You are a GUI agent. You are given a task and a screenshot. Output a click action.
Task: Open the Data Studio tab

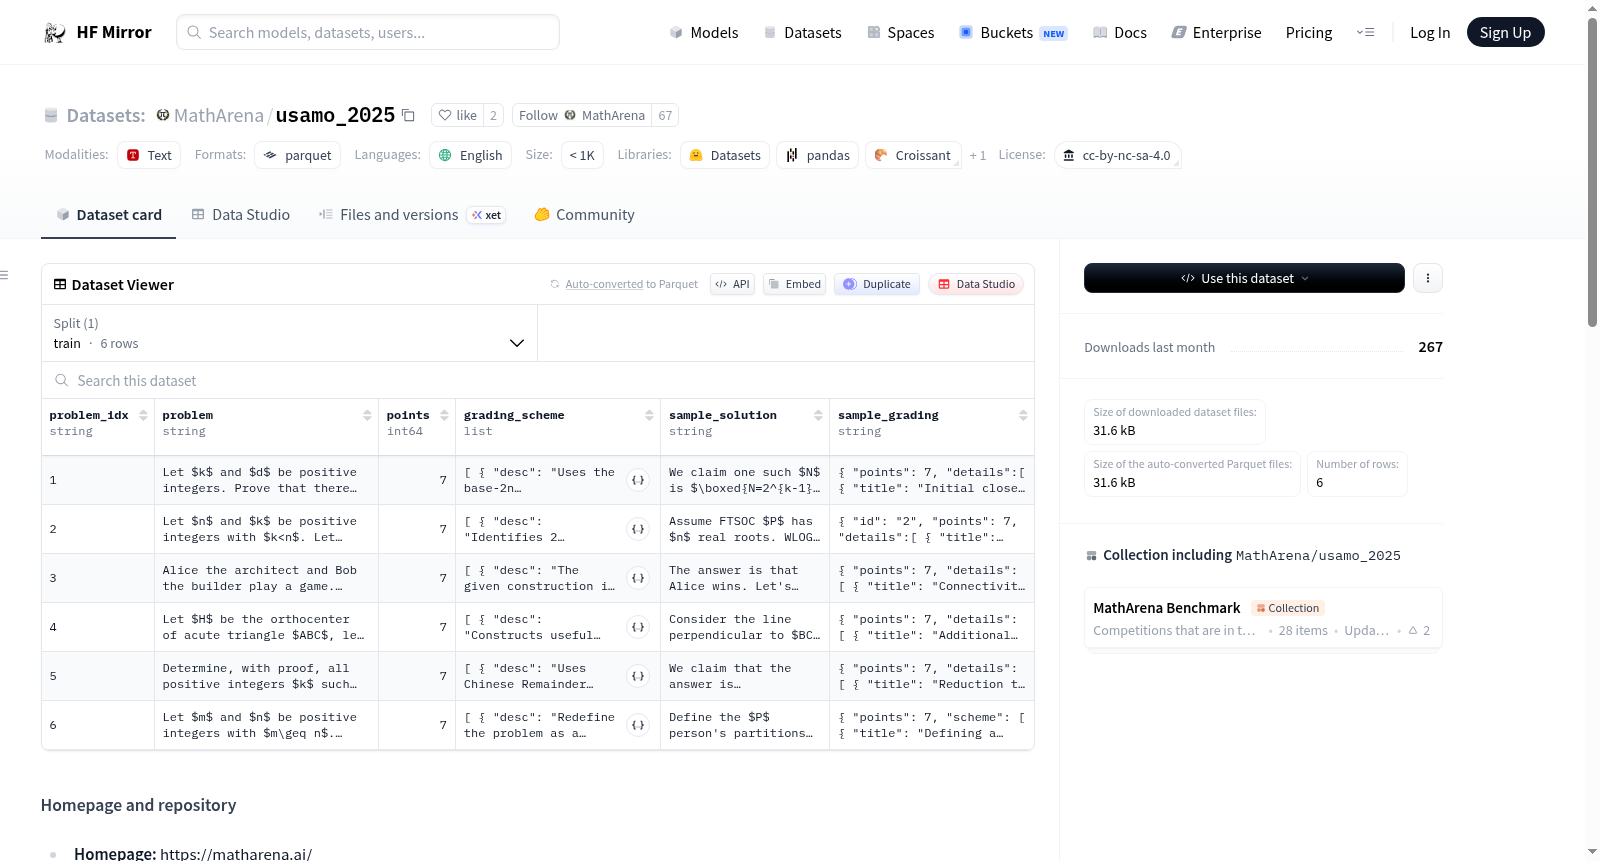[241, 215]
